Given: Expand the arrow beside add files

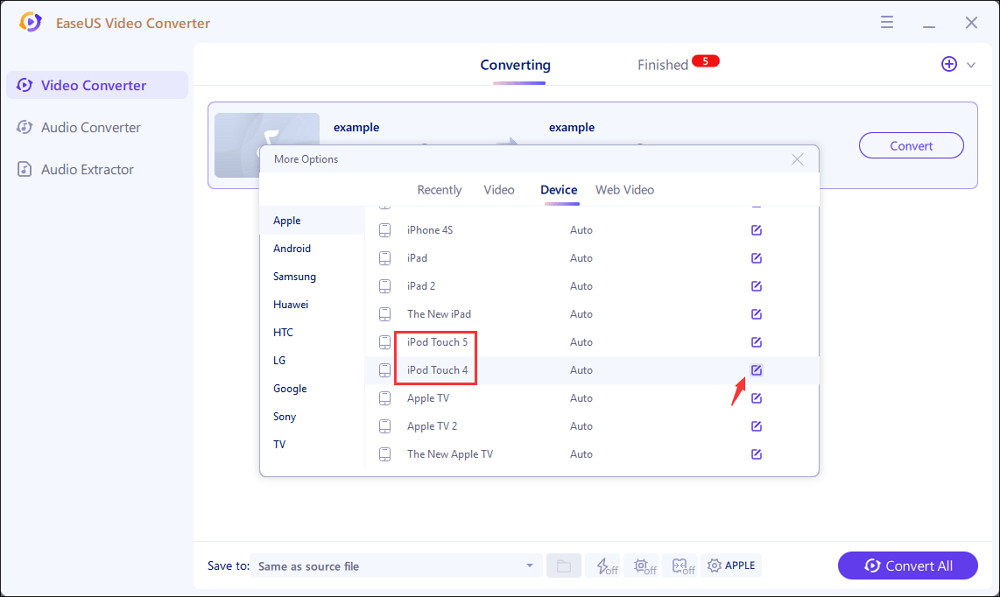Looking at the screenshot, I should (971, 65).
